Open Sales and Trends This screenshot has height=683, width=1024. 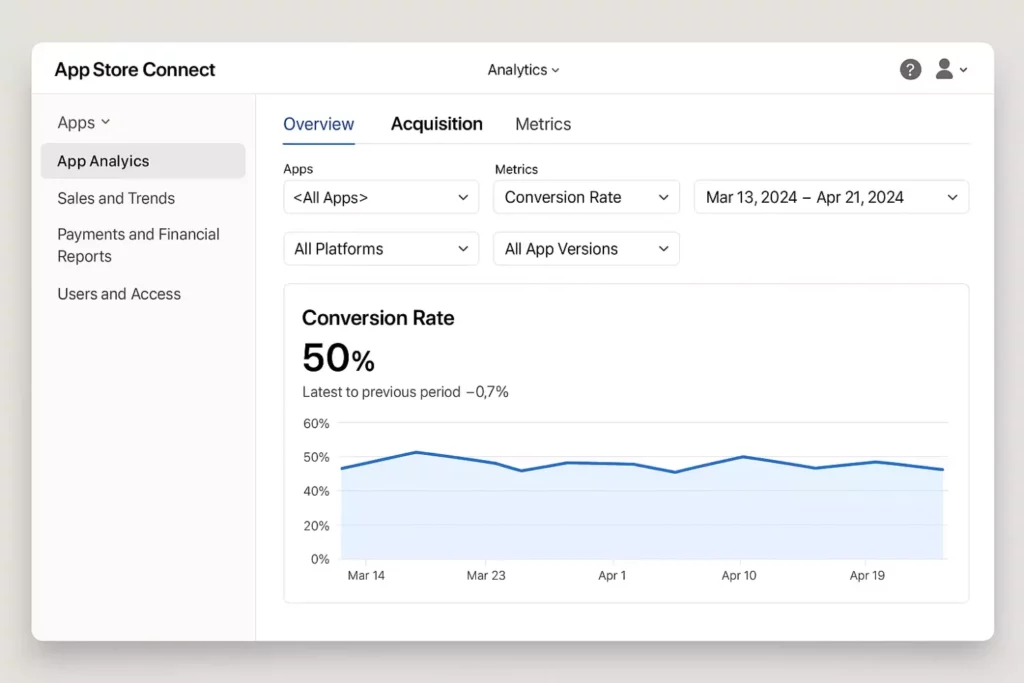[116, 199]
